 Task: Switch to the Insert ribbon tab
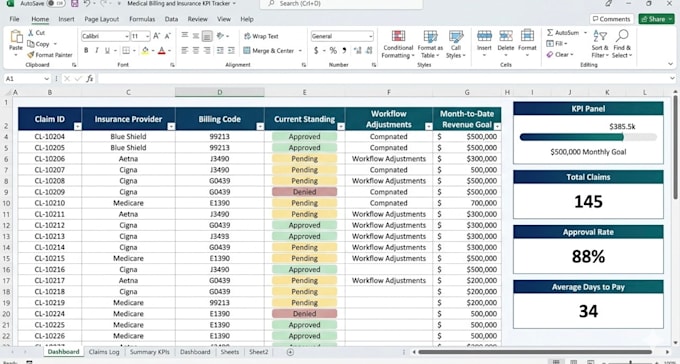click(66, 19)
